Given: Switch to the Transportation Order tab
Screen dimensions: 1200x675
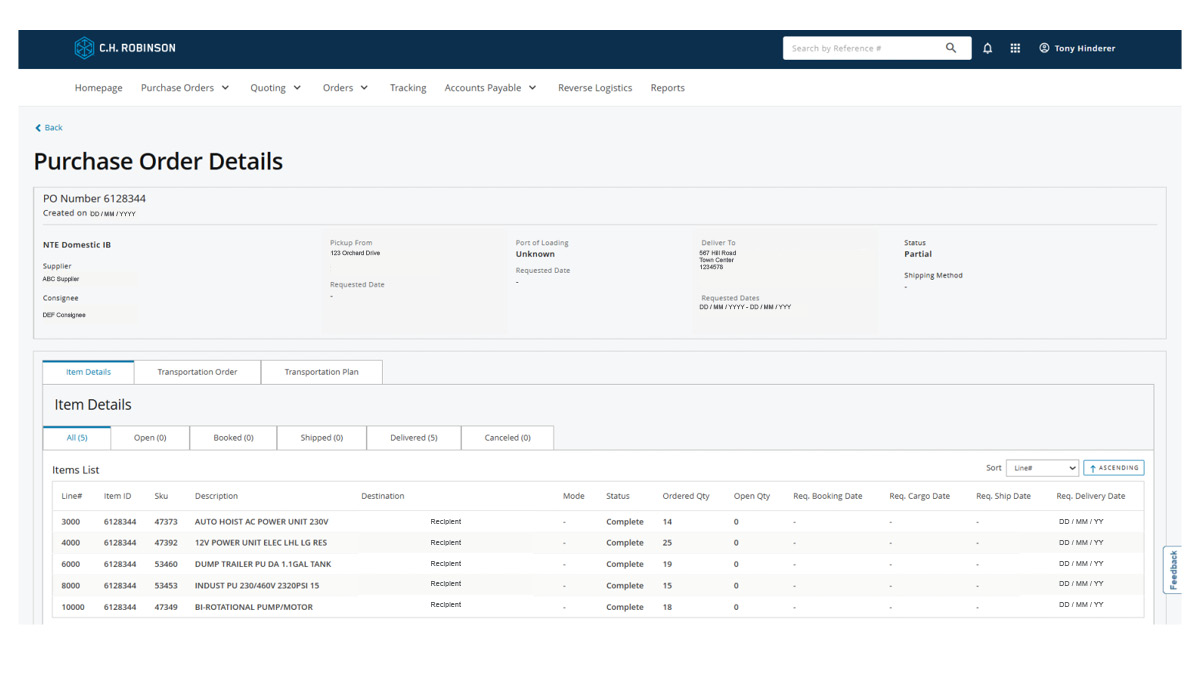Looking at the screenshot, I should (197, 371).
